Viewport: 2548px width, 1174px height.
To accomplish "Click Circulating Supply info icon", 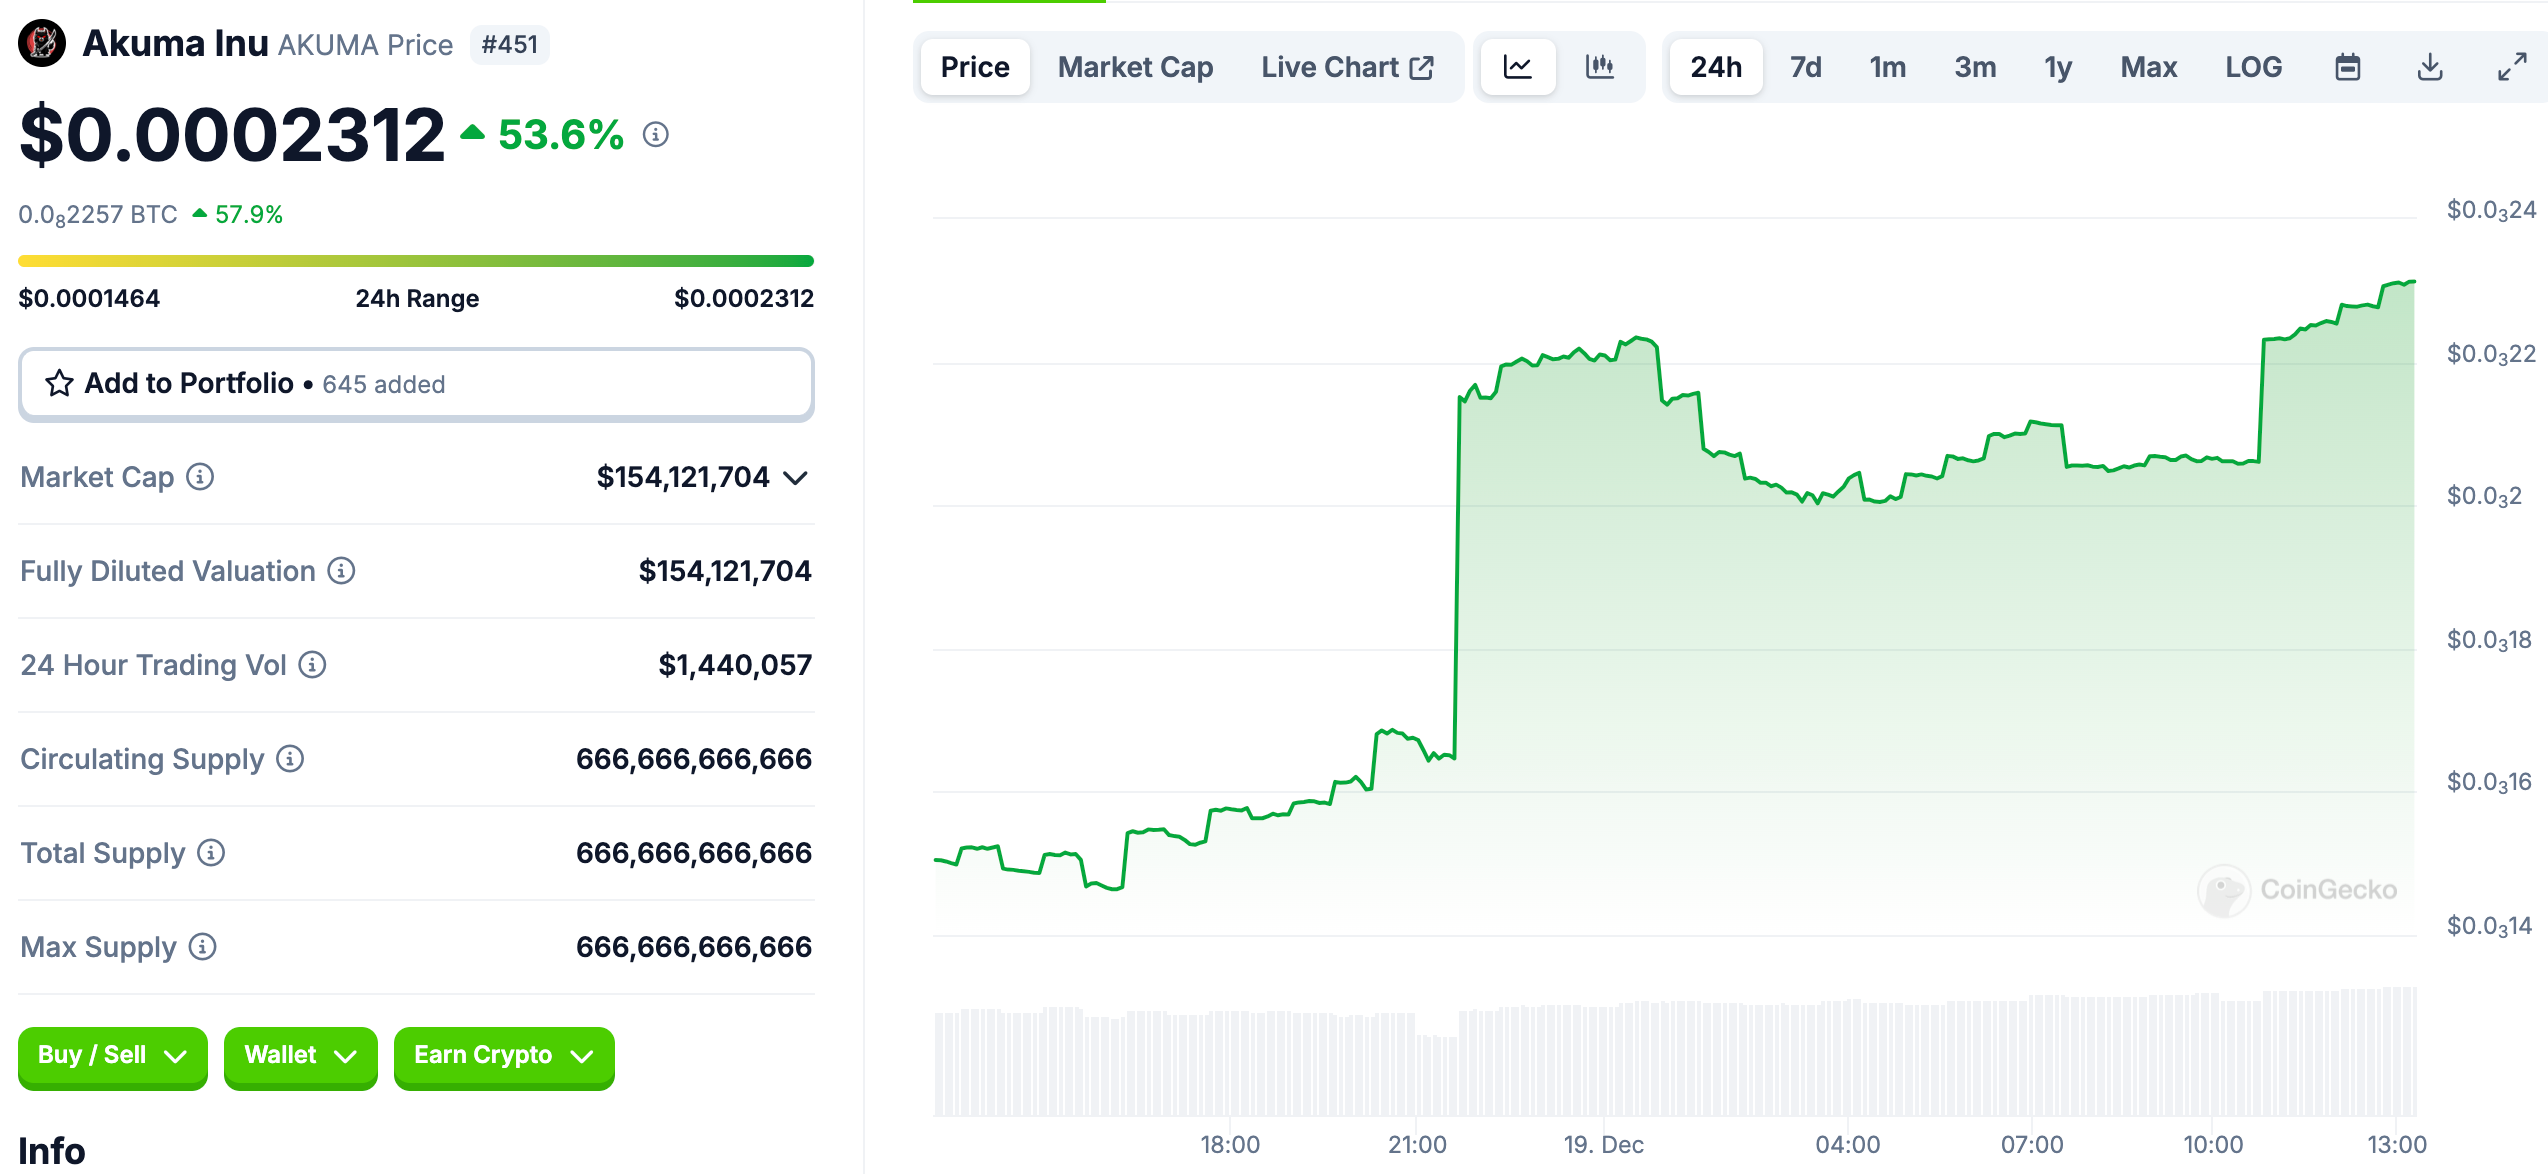I will pos(290,759).
